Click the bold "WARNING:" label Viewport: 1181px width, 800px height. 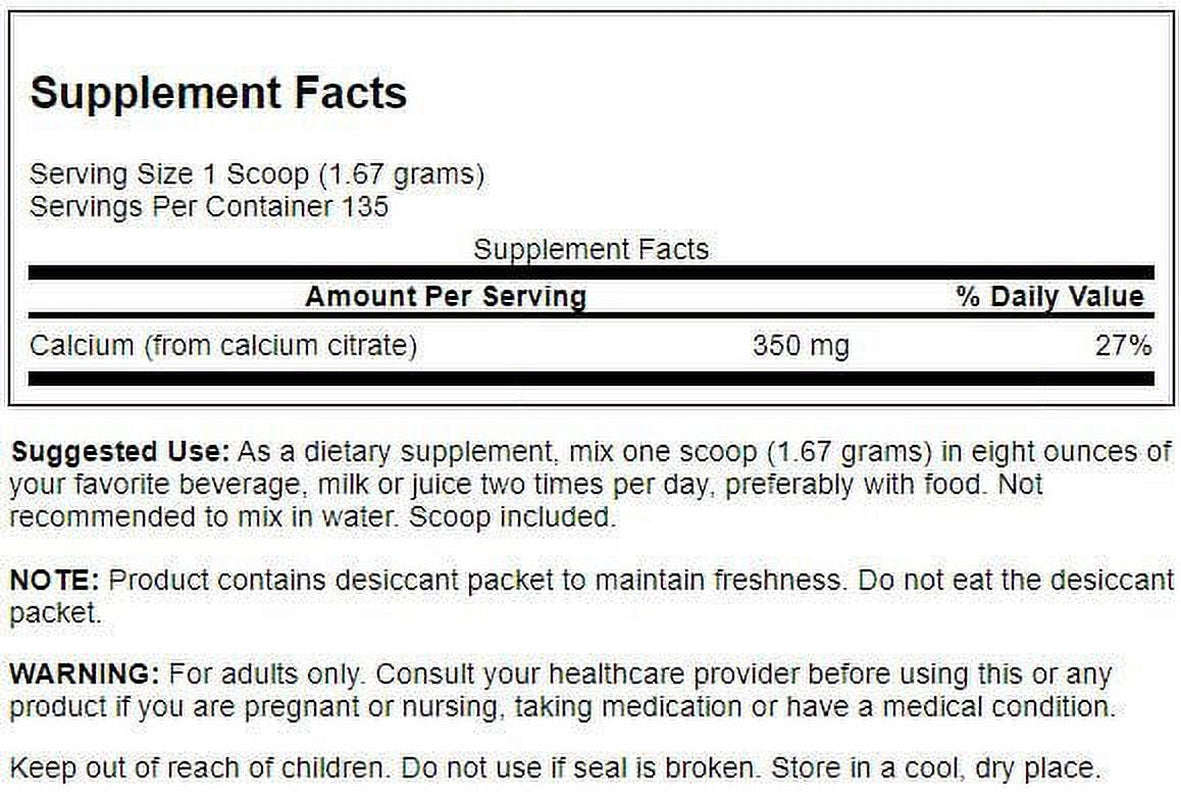coord(85,674)
